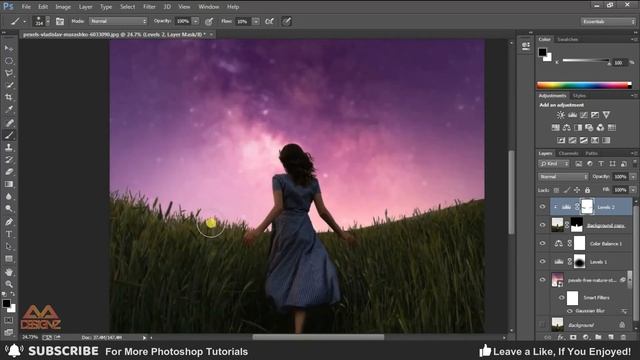Image resolution: width=640 pixels, height=360 pixels.
Task: Select the Hand tool
Action: click(x=9, y=272)
